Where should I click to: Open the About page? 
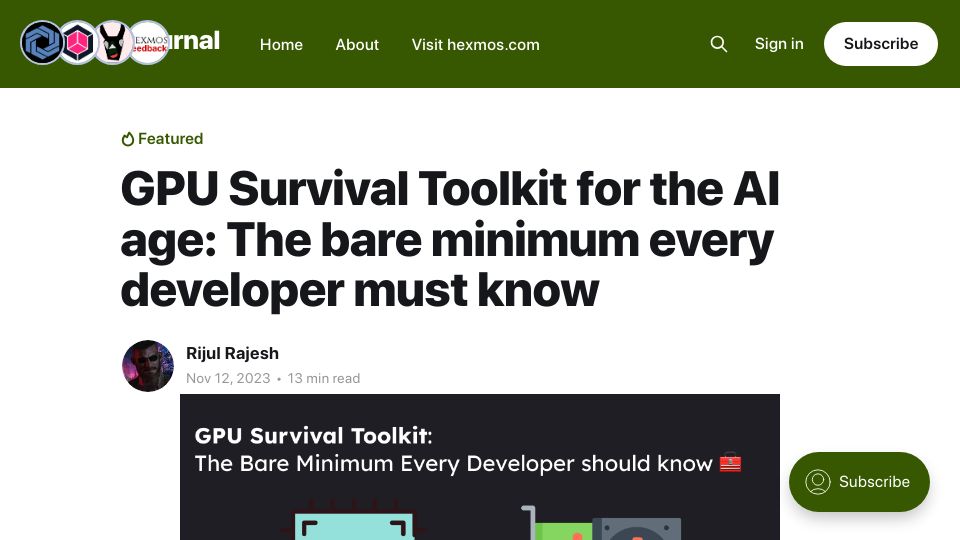pos(357,45)
